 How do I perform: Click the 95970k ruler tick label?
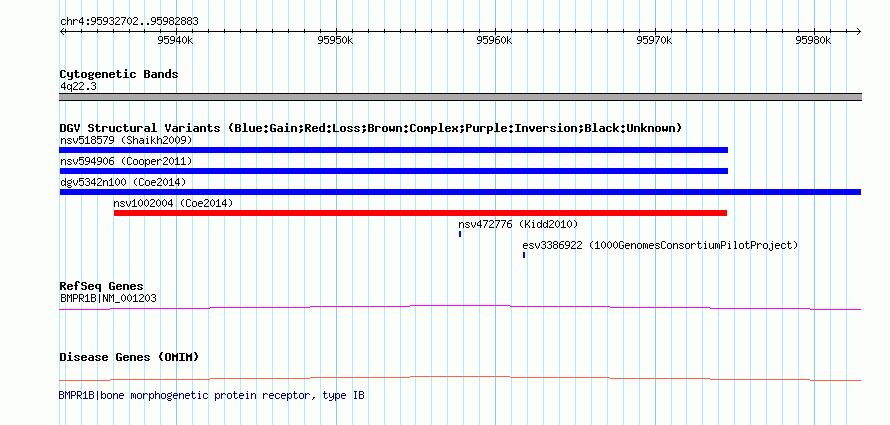[x=654, y=40]
